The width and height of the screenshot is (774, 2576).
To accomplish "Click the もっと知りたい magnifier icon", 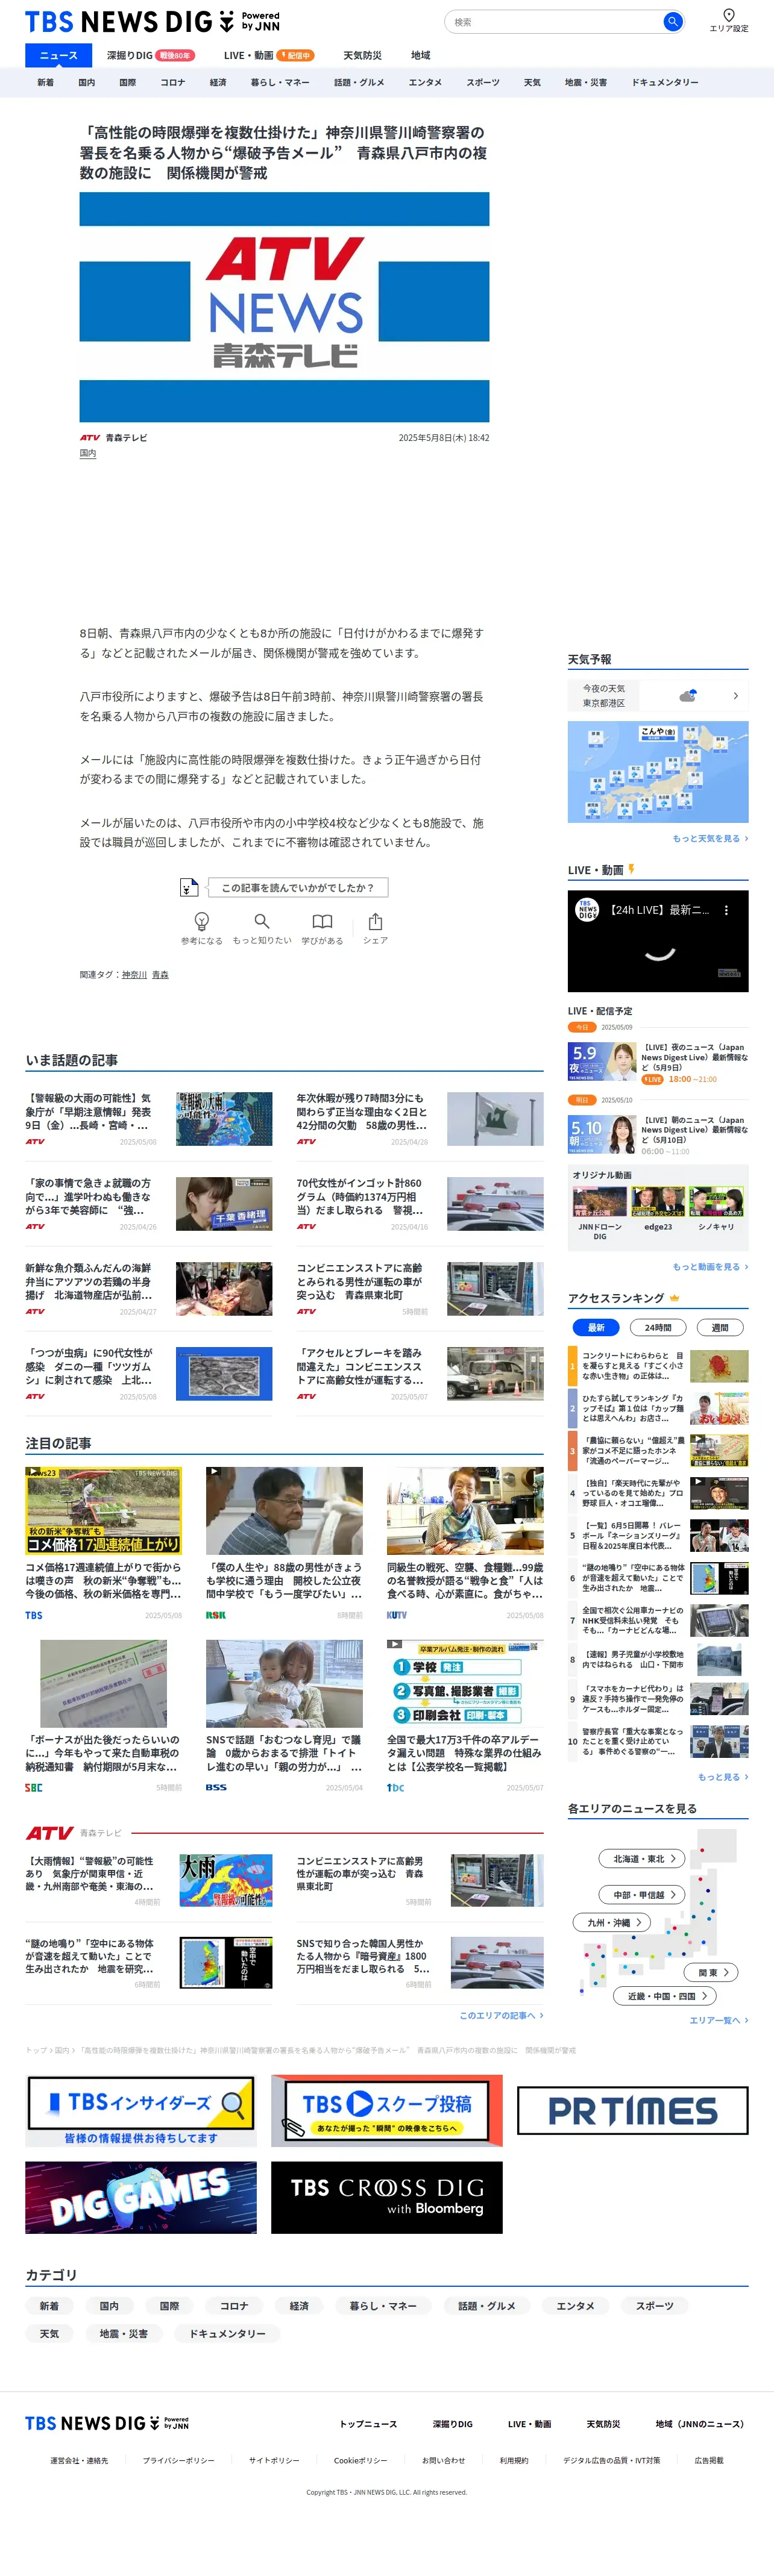I will point(262,921).
